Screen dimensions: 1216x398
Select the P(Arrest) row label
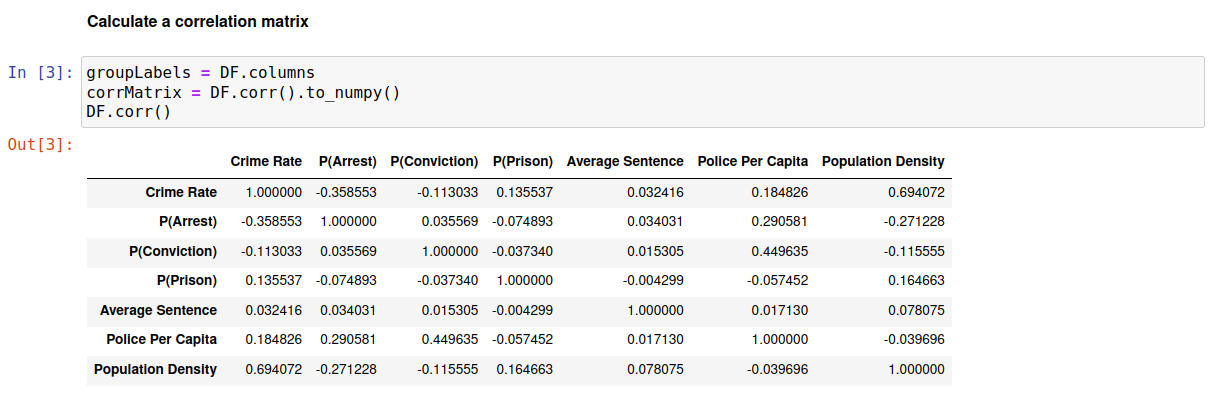187,222
